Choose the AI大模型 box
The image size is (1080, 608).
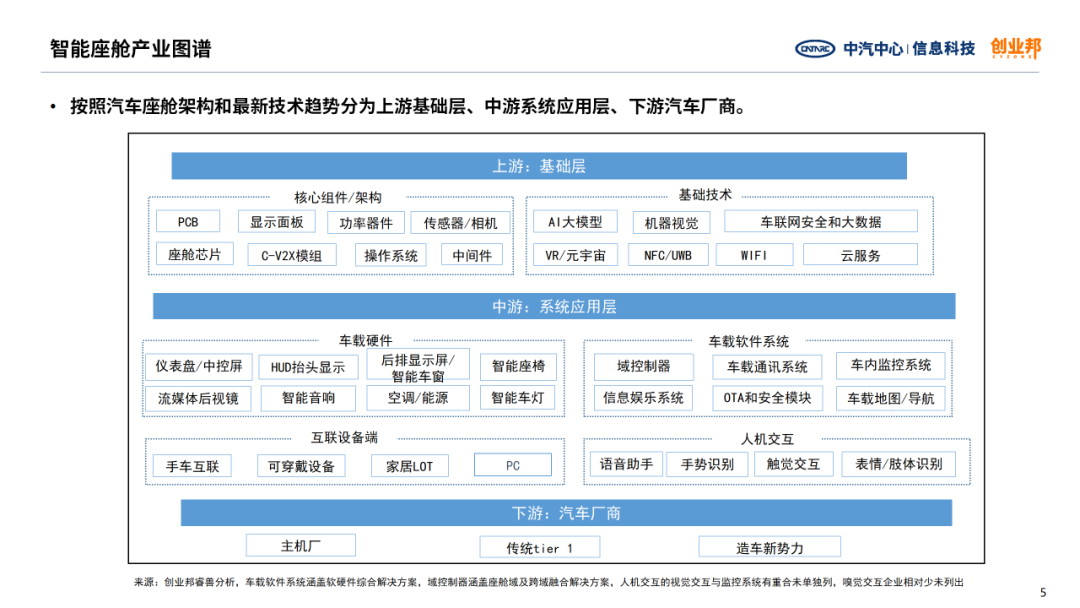pyautogui.click(x=575, y=222)
